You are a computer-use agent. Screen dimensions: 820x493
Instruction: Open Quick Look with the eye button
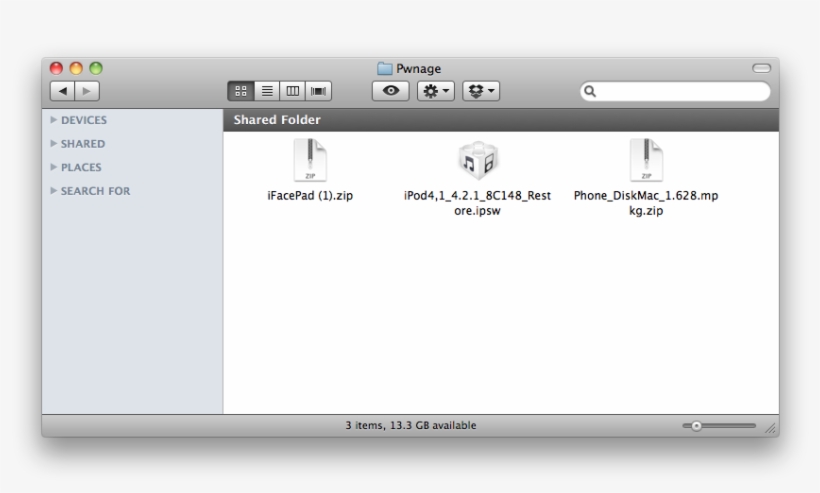coord(391,91)
